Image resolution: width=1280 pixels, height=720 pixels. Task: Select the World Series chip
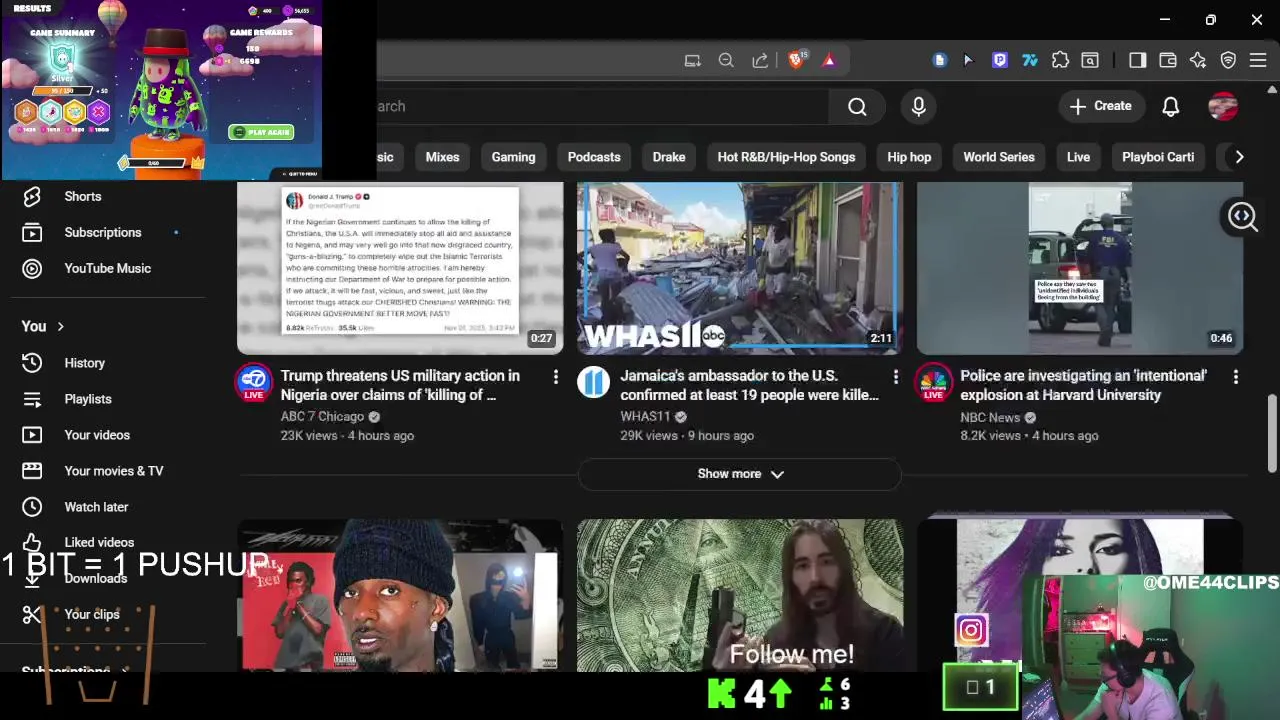pos(999,157)
